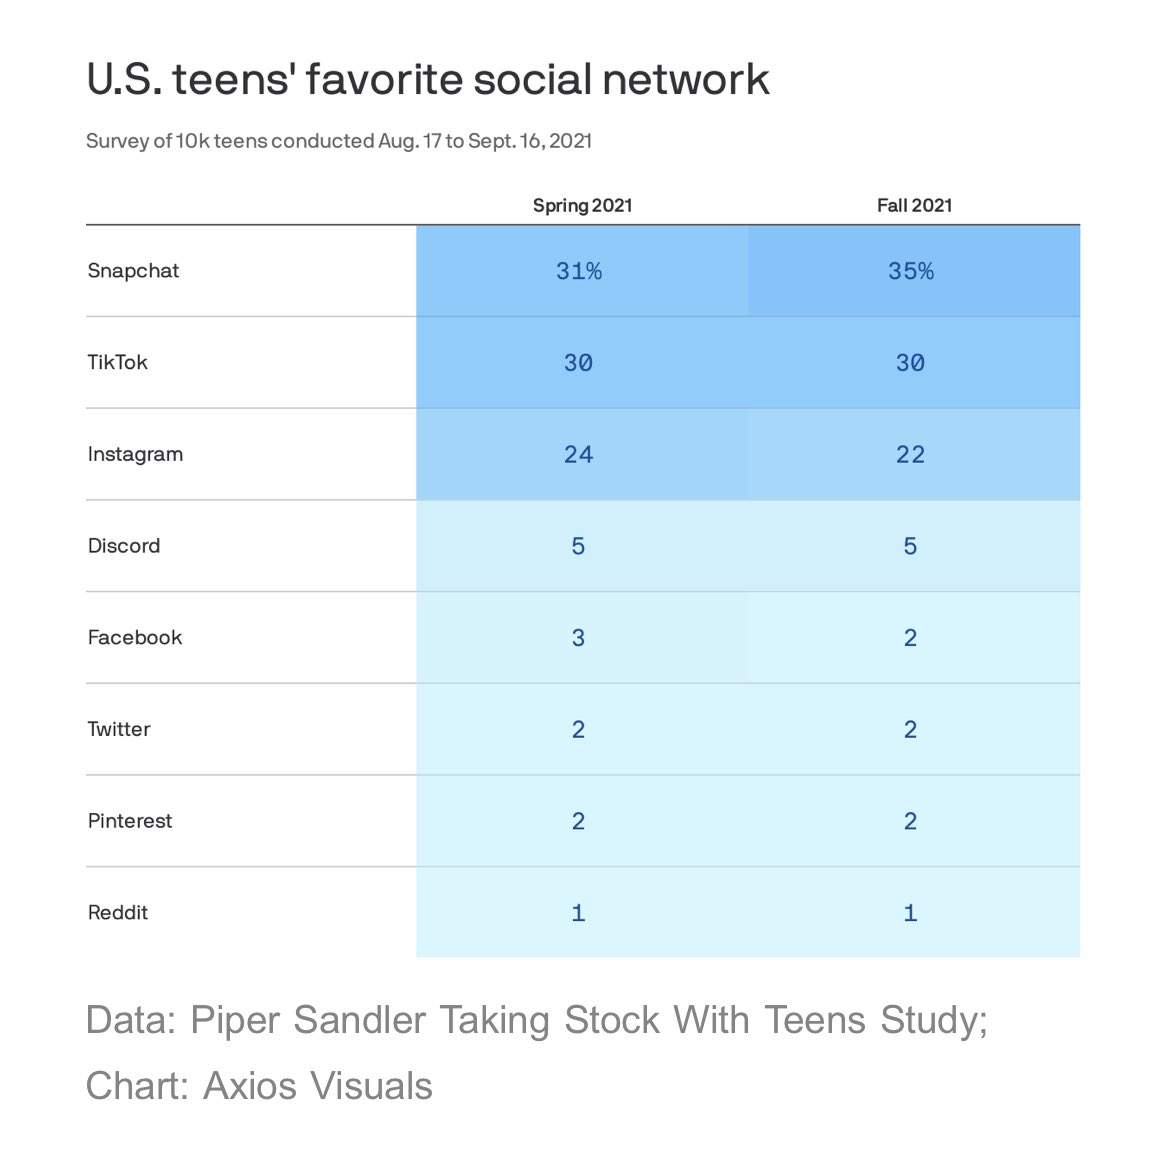
Task: Click Snapchat's 31% Spring 2021 cell
Action: coord(579,271)
